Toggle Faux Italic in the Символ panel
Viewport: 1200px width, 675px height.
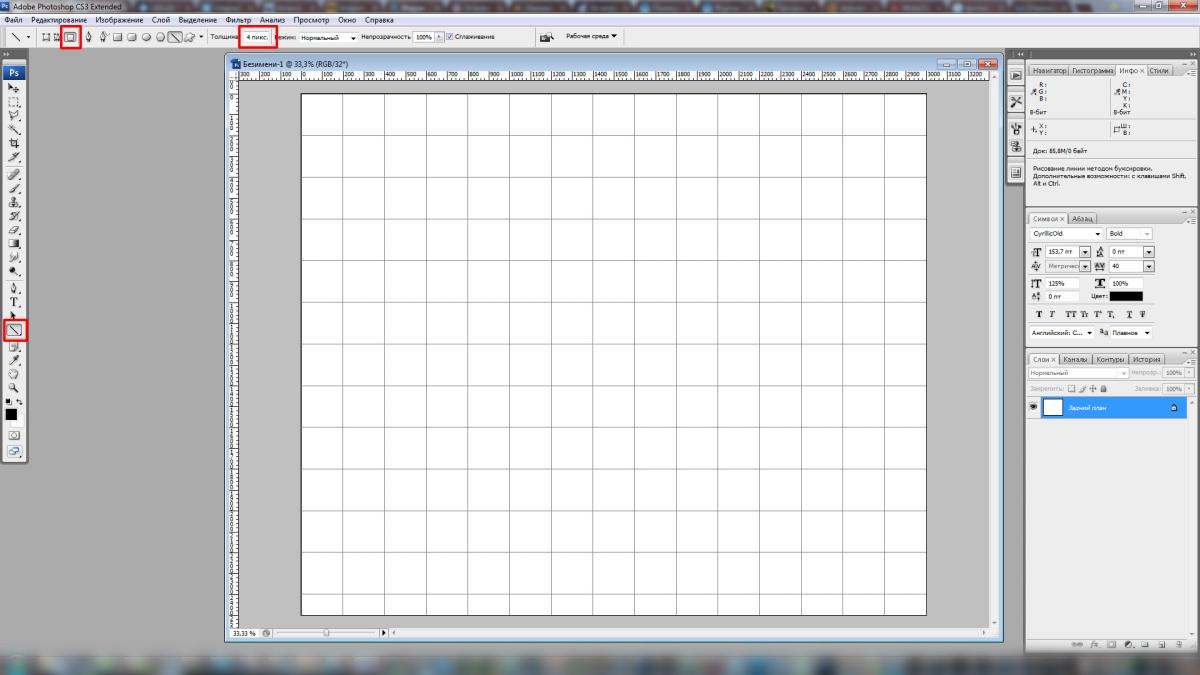tap(1052, 314)
